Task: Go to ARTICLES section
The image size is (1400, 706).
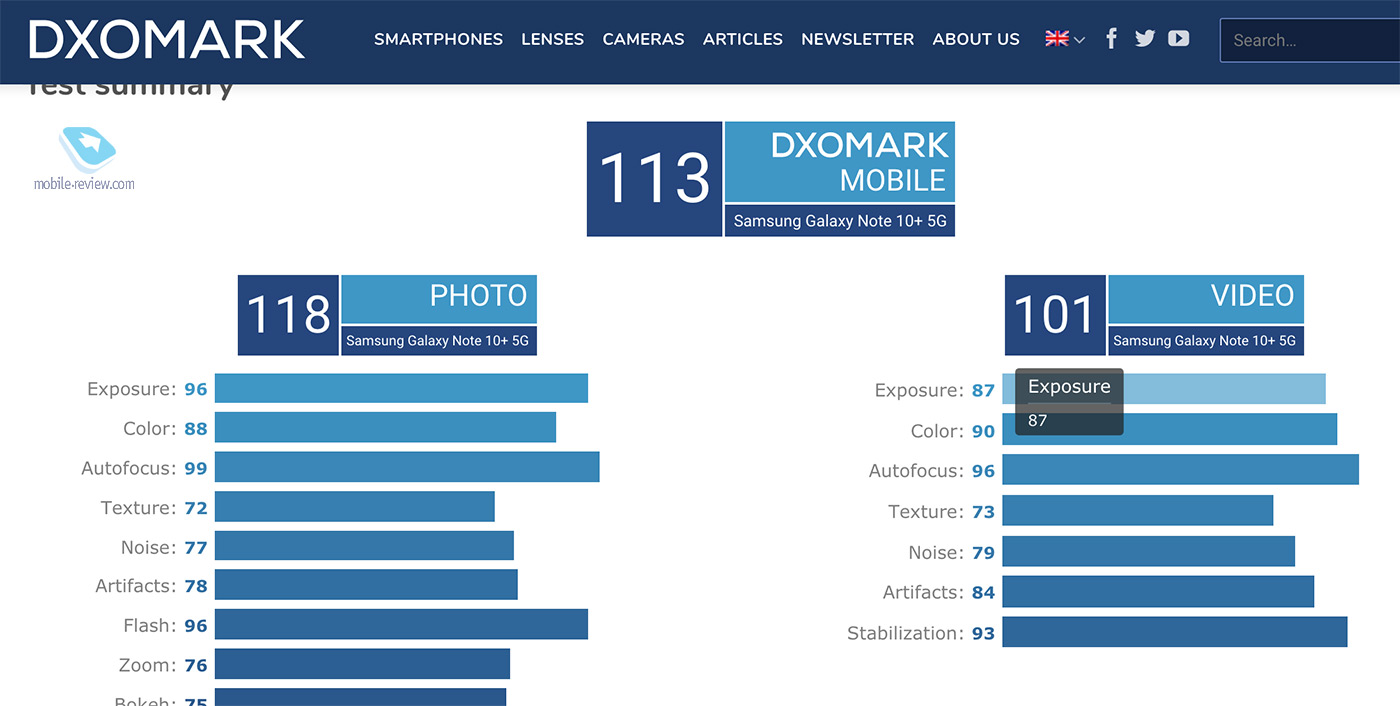Action: pos(743,39)
